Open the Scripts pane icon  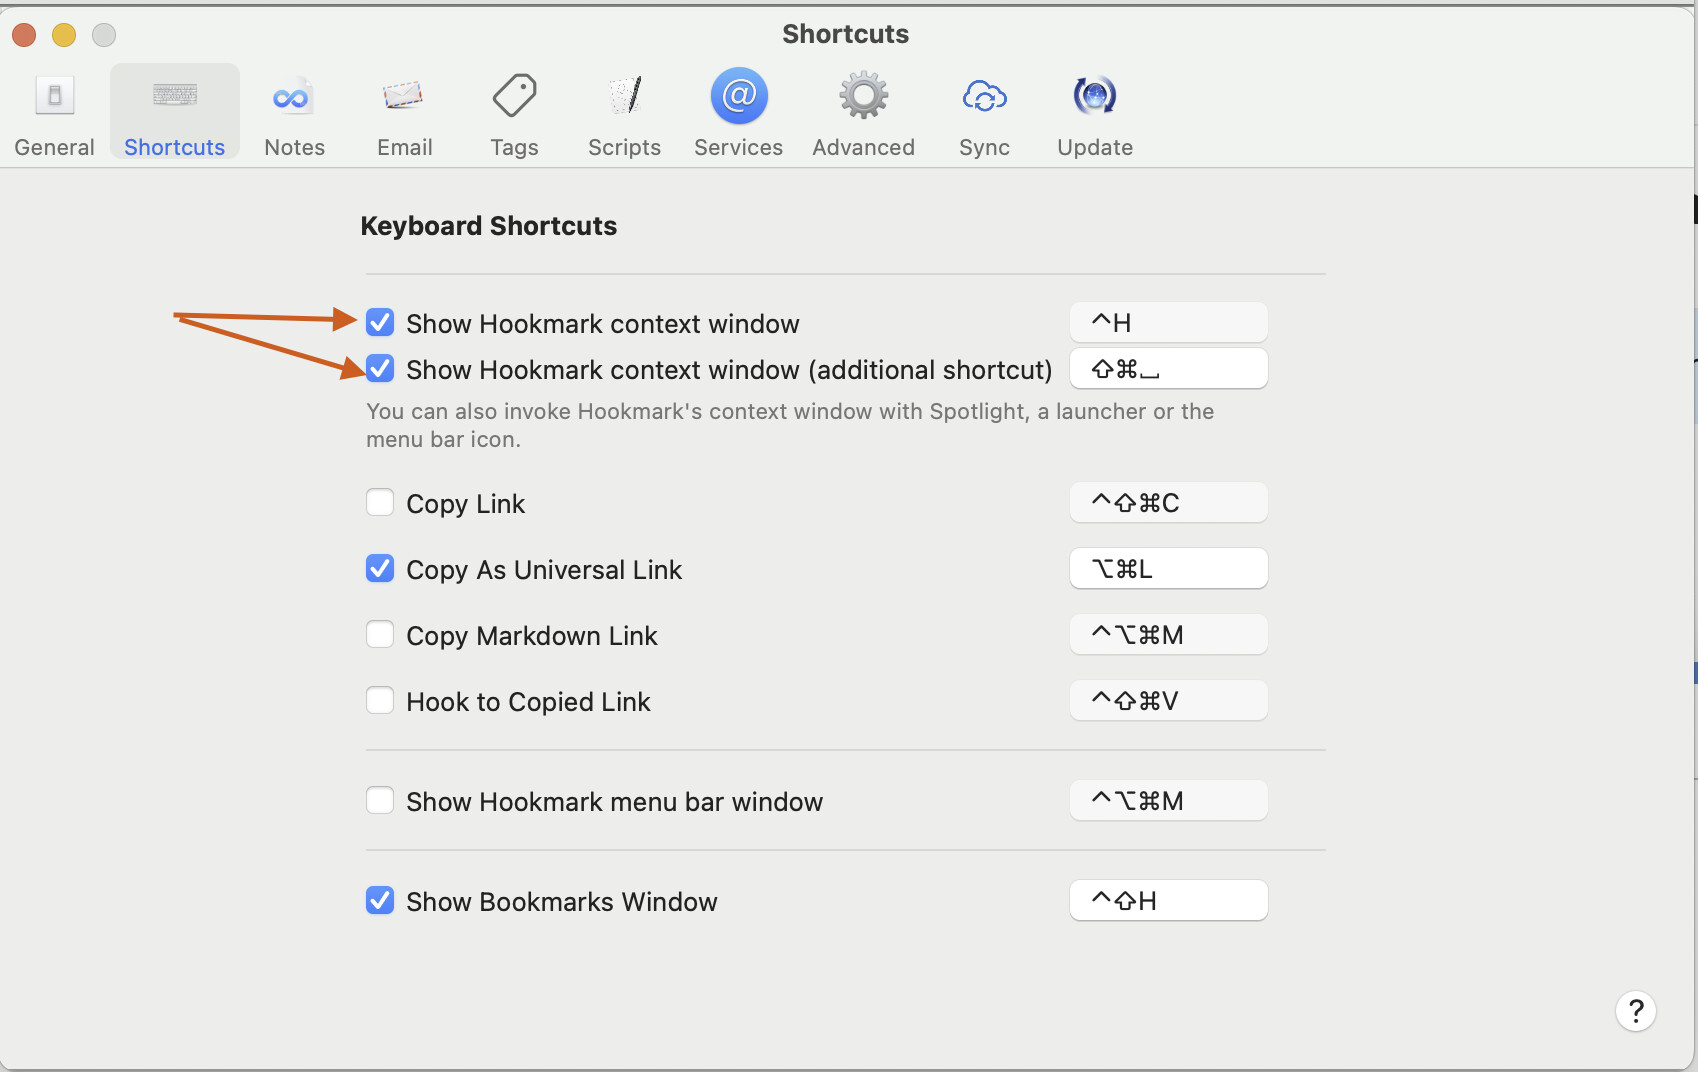click(624, 97)
